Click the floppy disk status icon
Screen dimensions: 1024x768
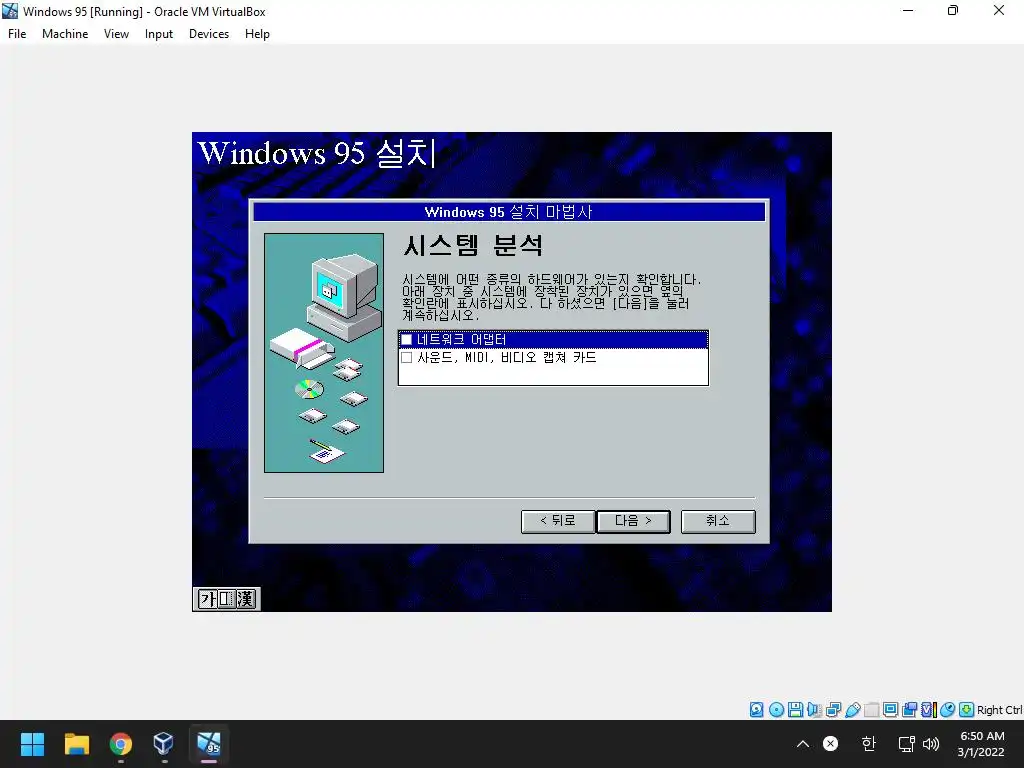point(795,710)
